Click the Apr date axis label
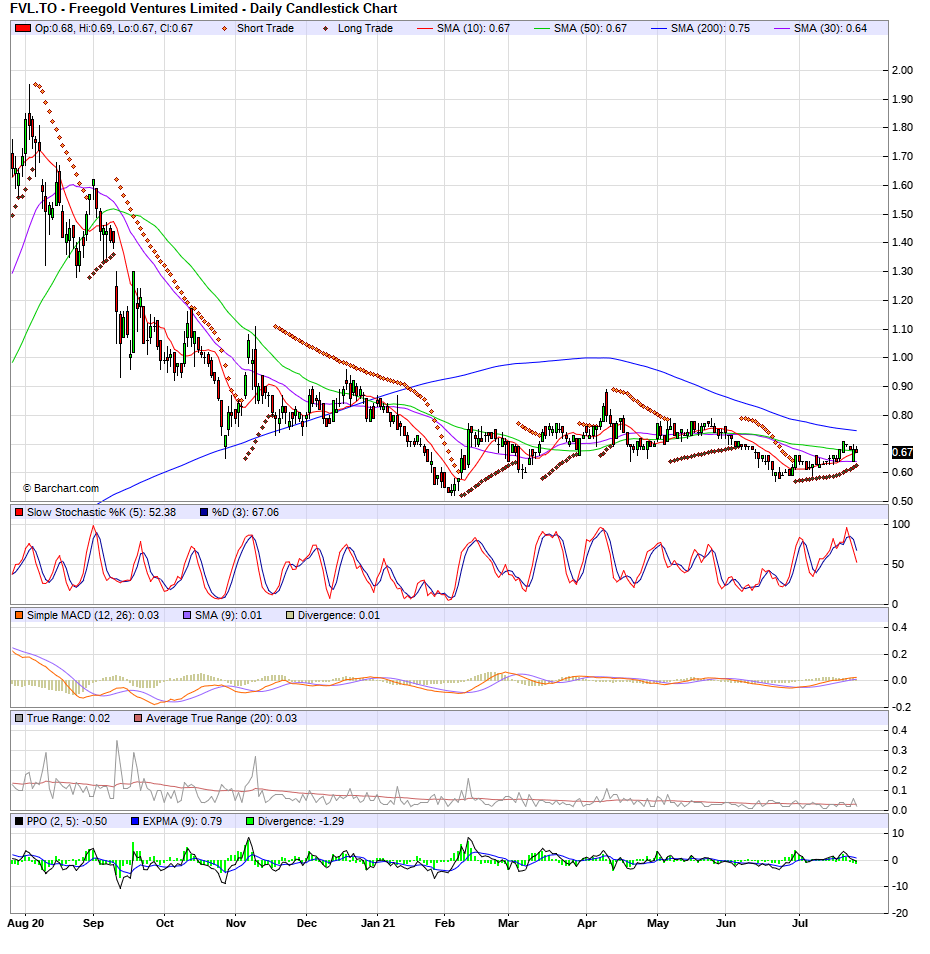 587,923
